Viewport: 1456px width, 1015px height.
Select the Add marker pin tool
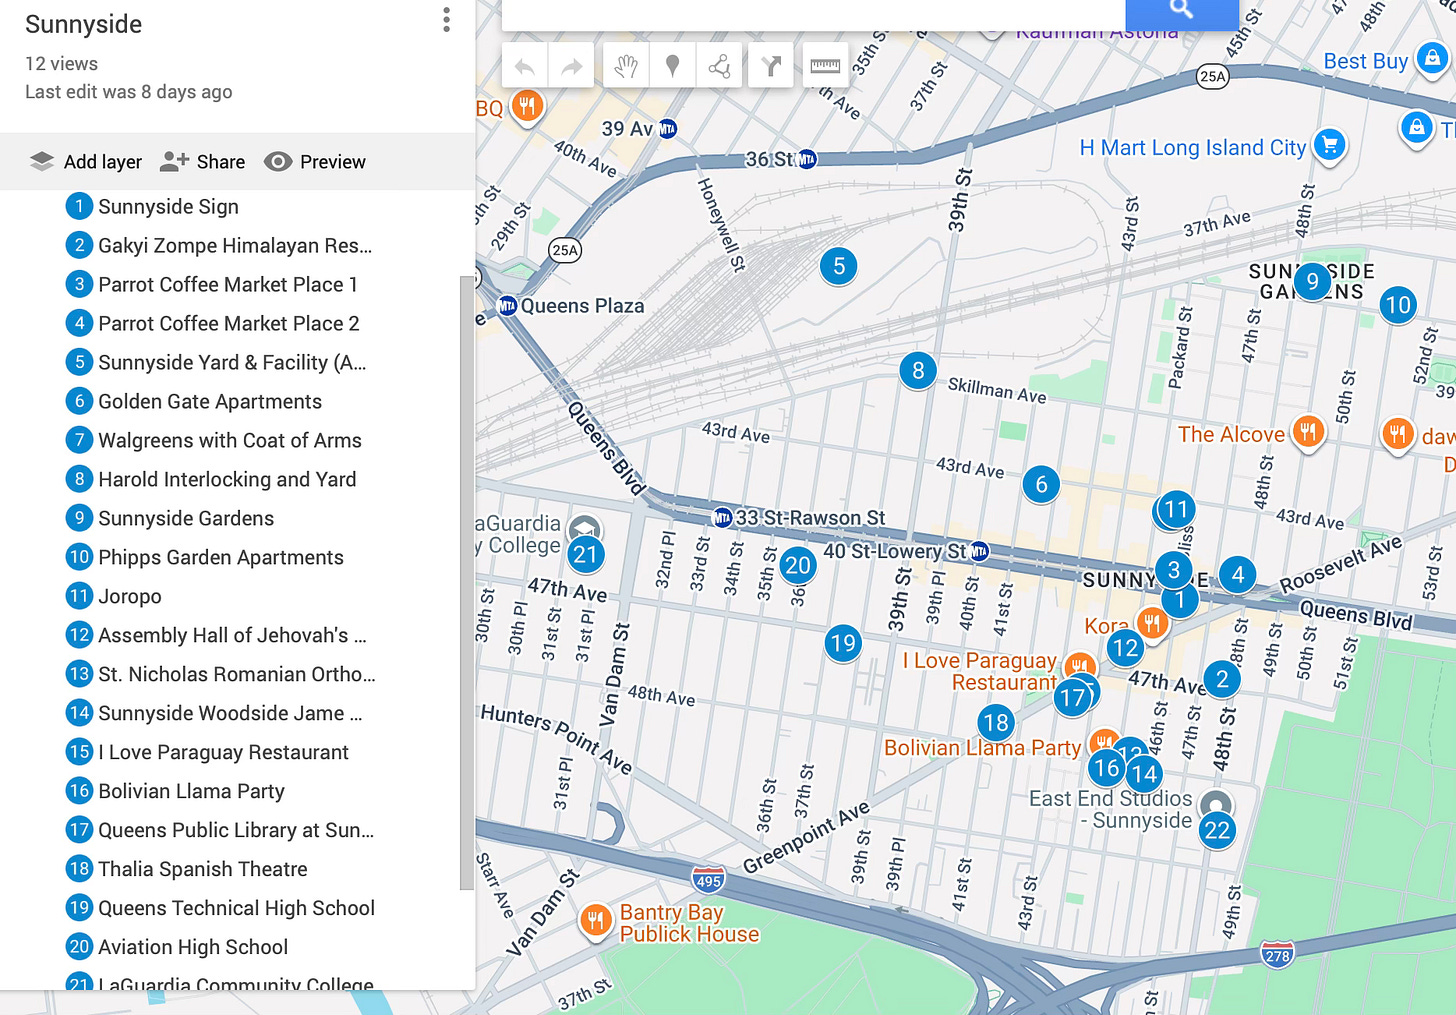click(x=673, y=67)
